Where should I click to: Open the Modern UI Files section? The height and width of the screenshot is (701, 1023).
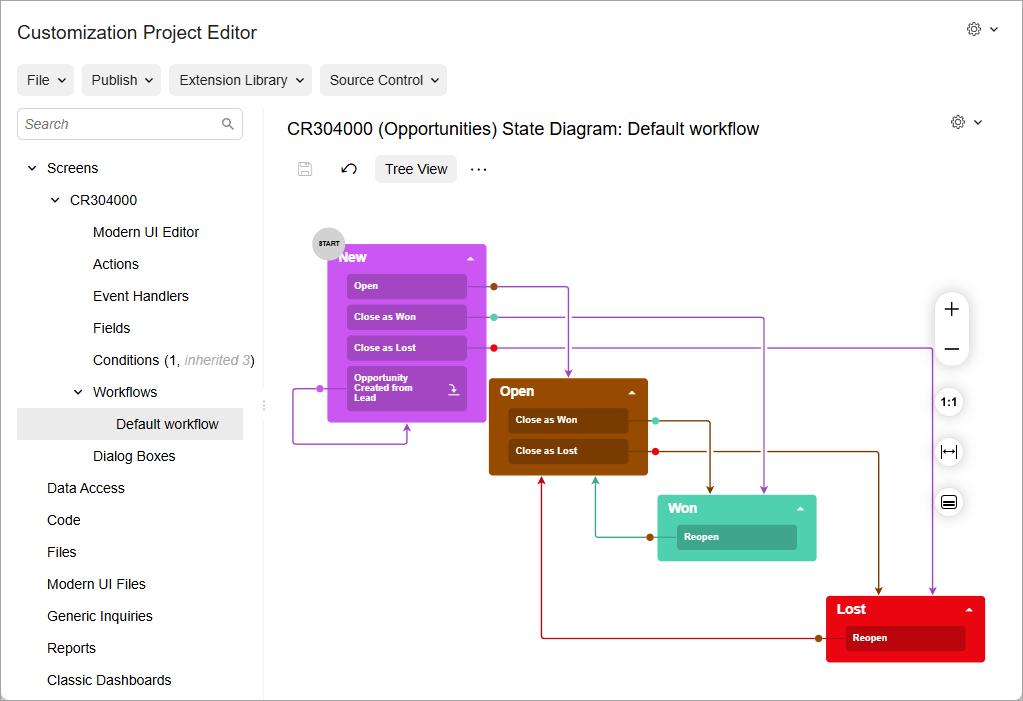[x=96, y=584]
